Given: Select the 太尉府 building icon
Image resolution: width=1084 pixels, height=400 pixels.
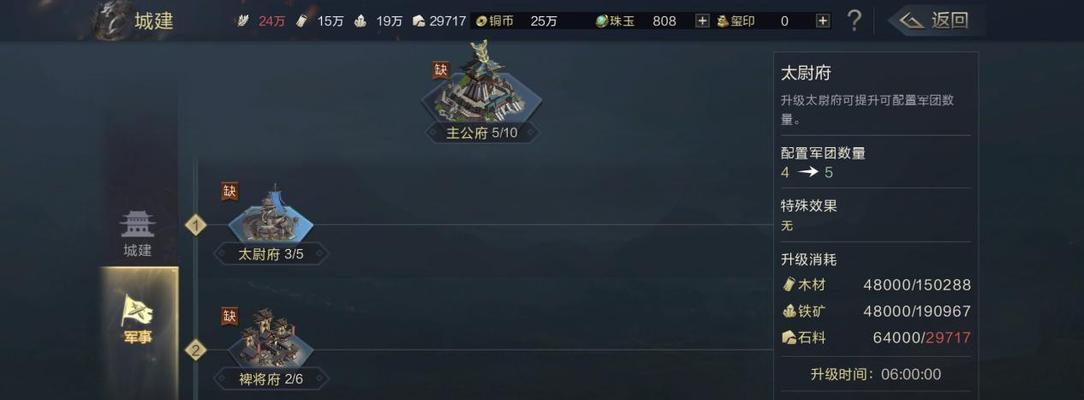Looking at the screenshot, I should pyautogui.click(x=270, y=216).
